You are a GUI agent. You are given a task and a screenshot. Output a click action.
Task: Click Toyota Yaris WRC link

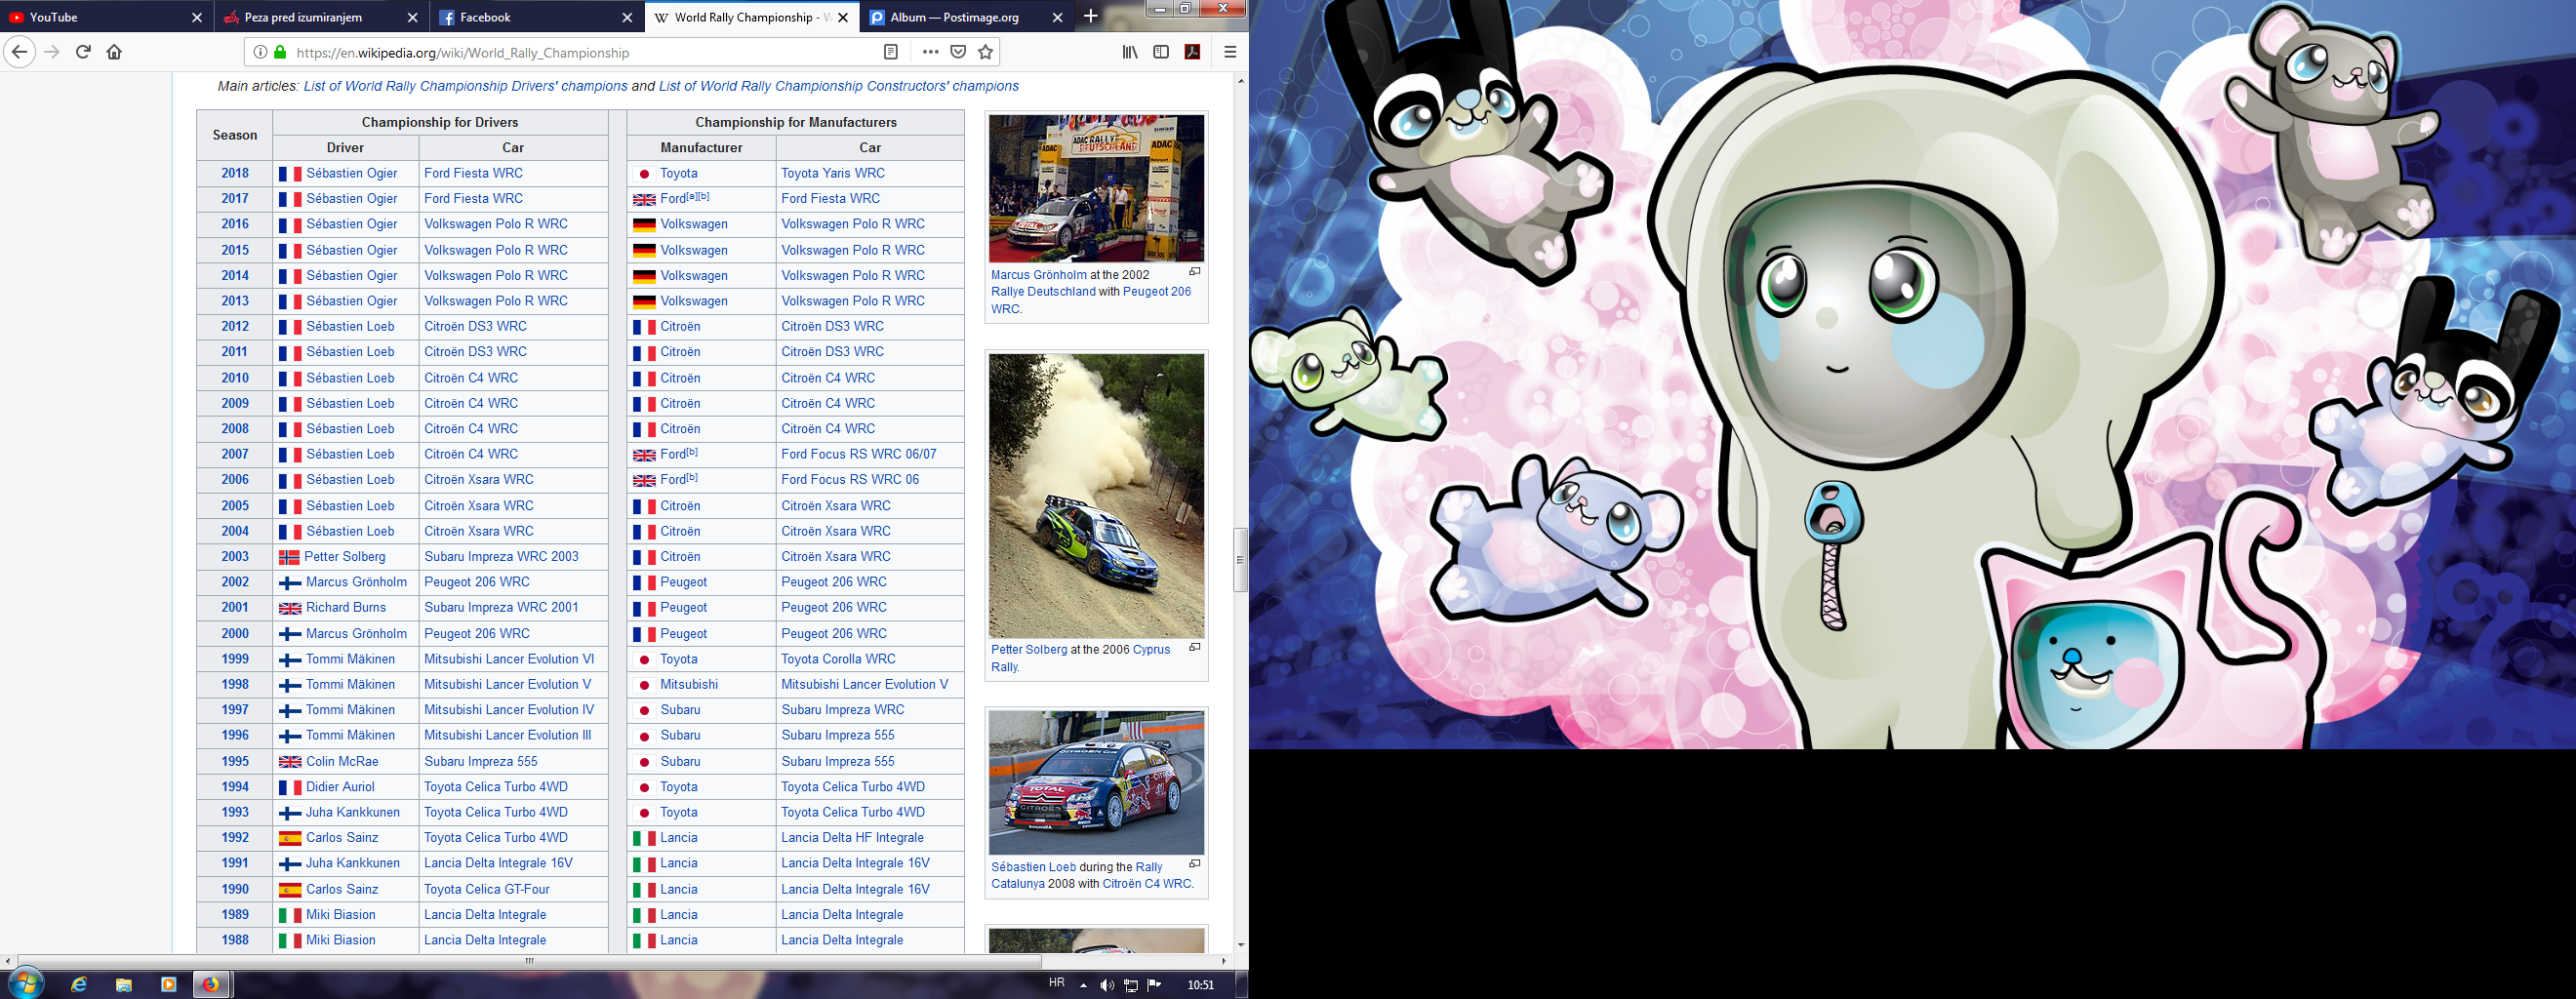tap(832, 173)
